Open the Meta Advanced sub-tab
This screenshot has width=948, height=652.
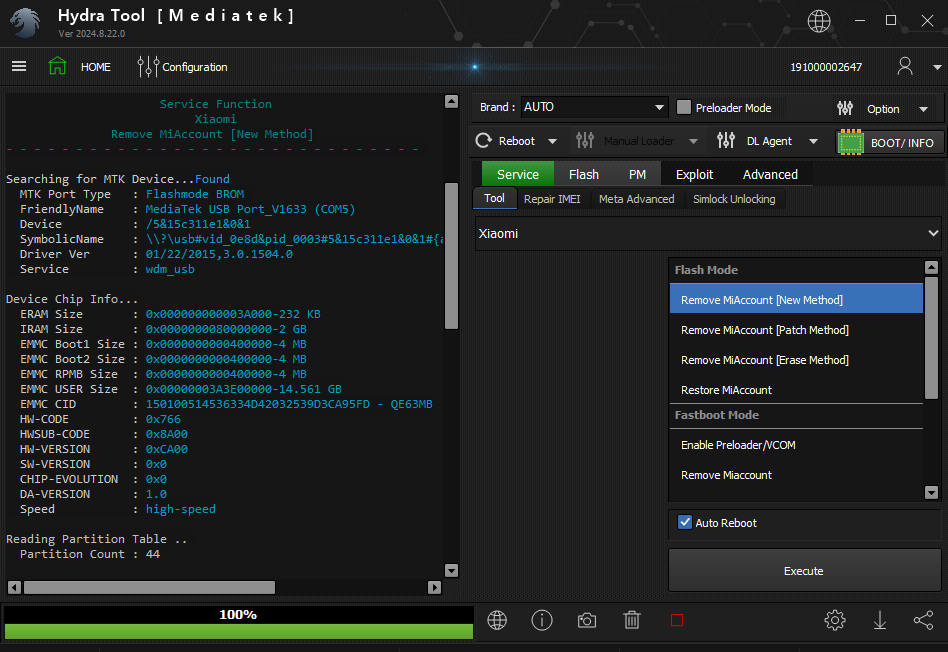[636, 199]
